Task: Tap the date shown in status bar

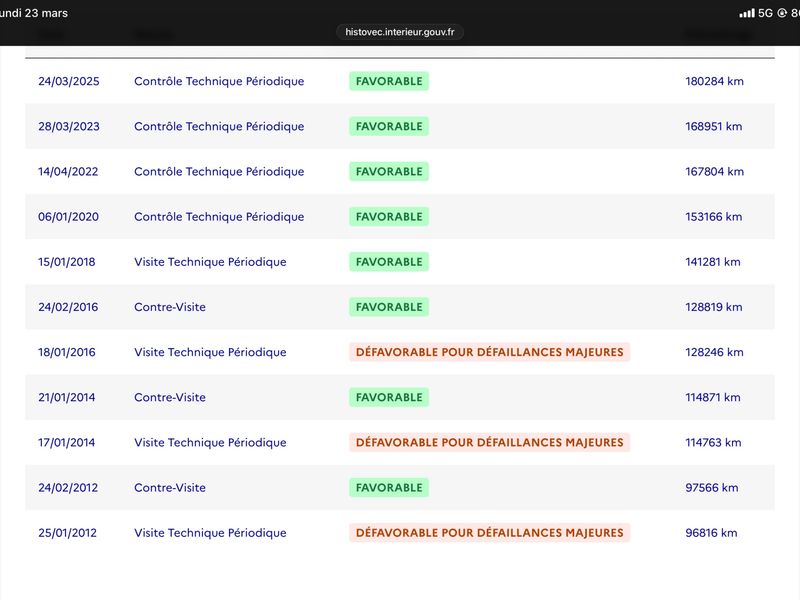Action: click(x=34, y=13)
